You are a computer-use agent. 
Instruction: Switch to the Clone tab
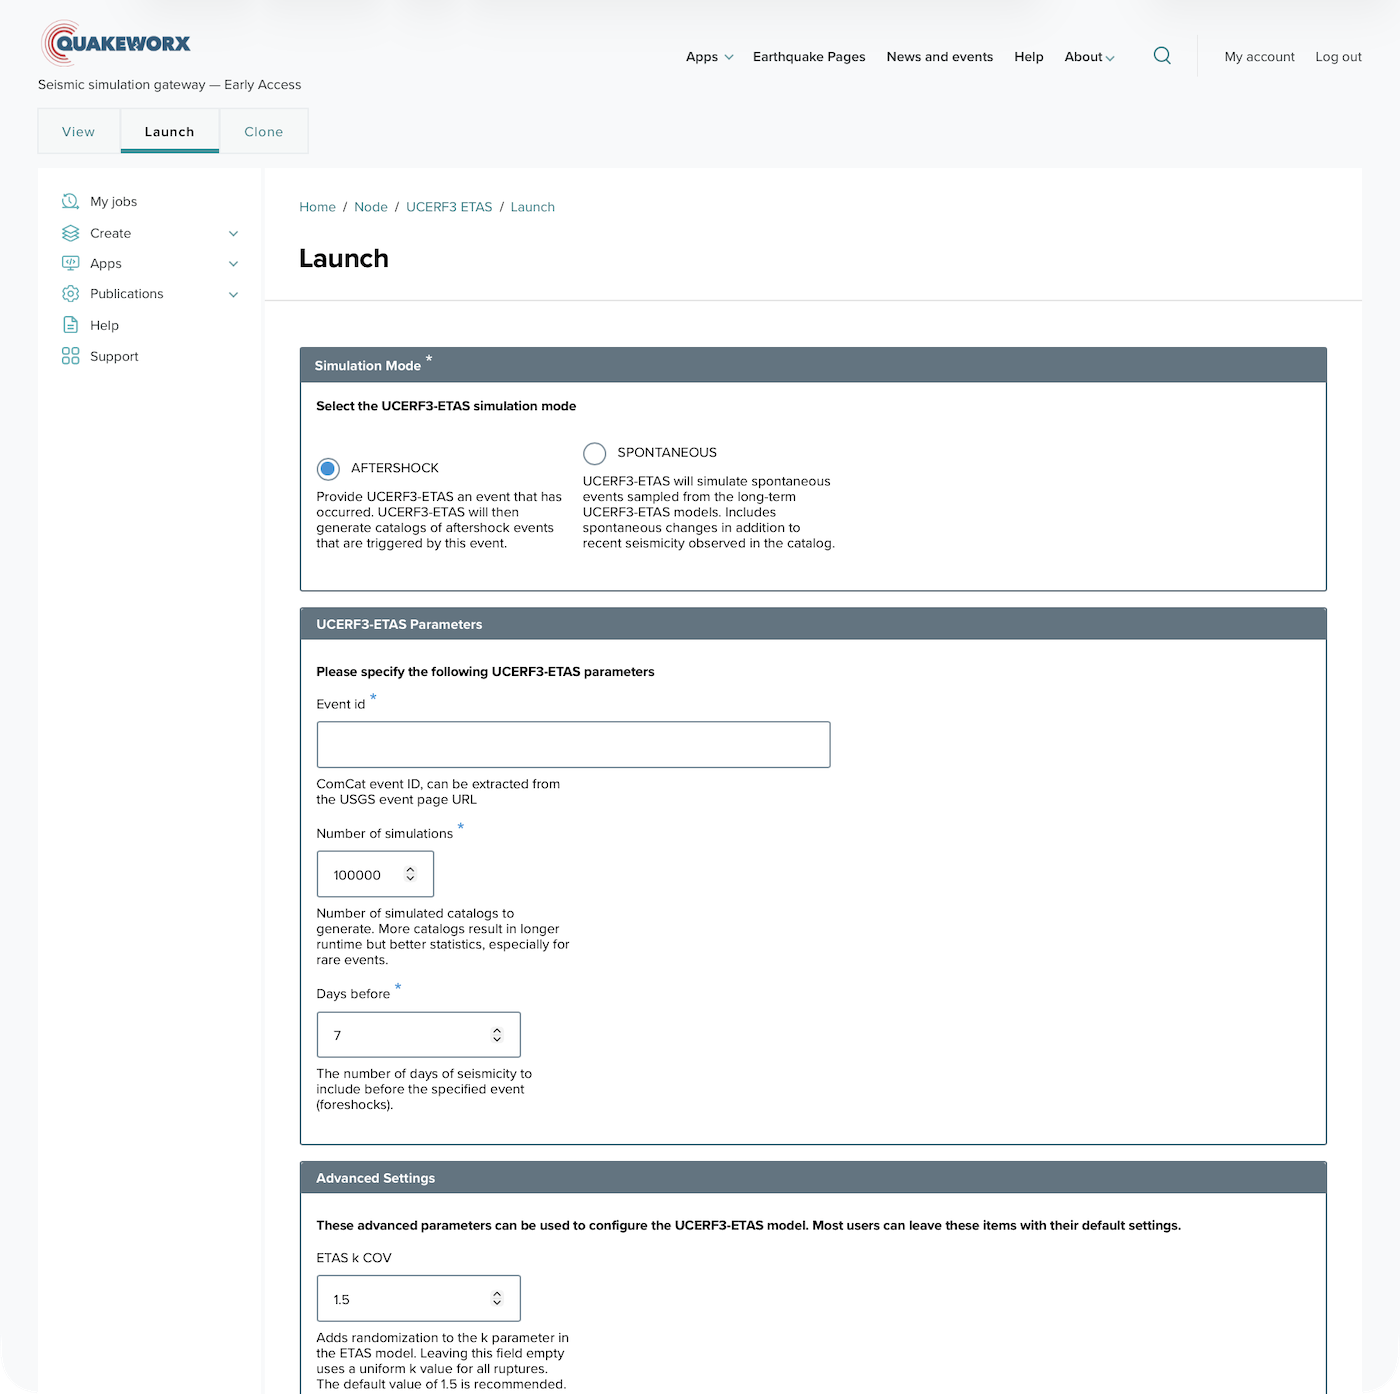click(263, 131)
